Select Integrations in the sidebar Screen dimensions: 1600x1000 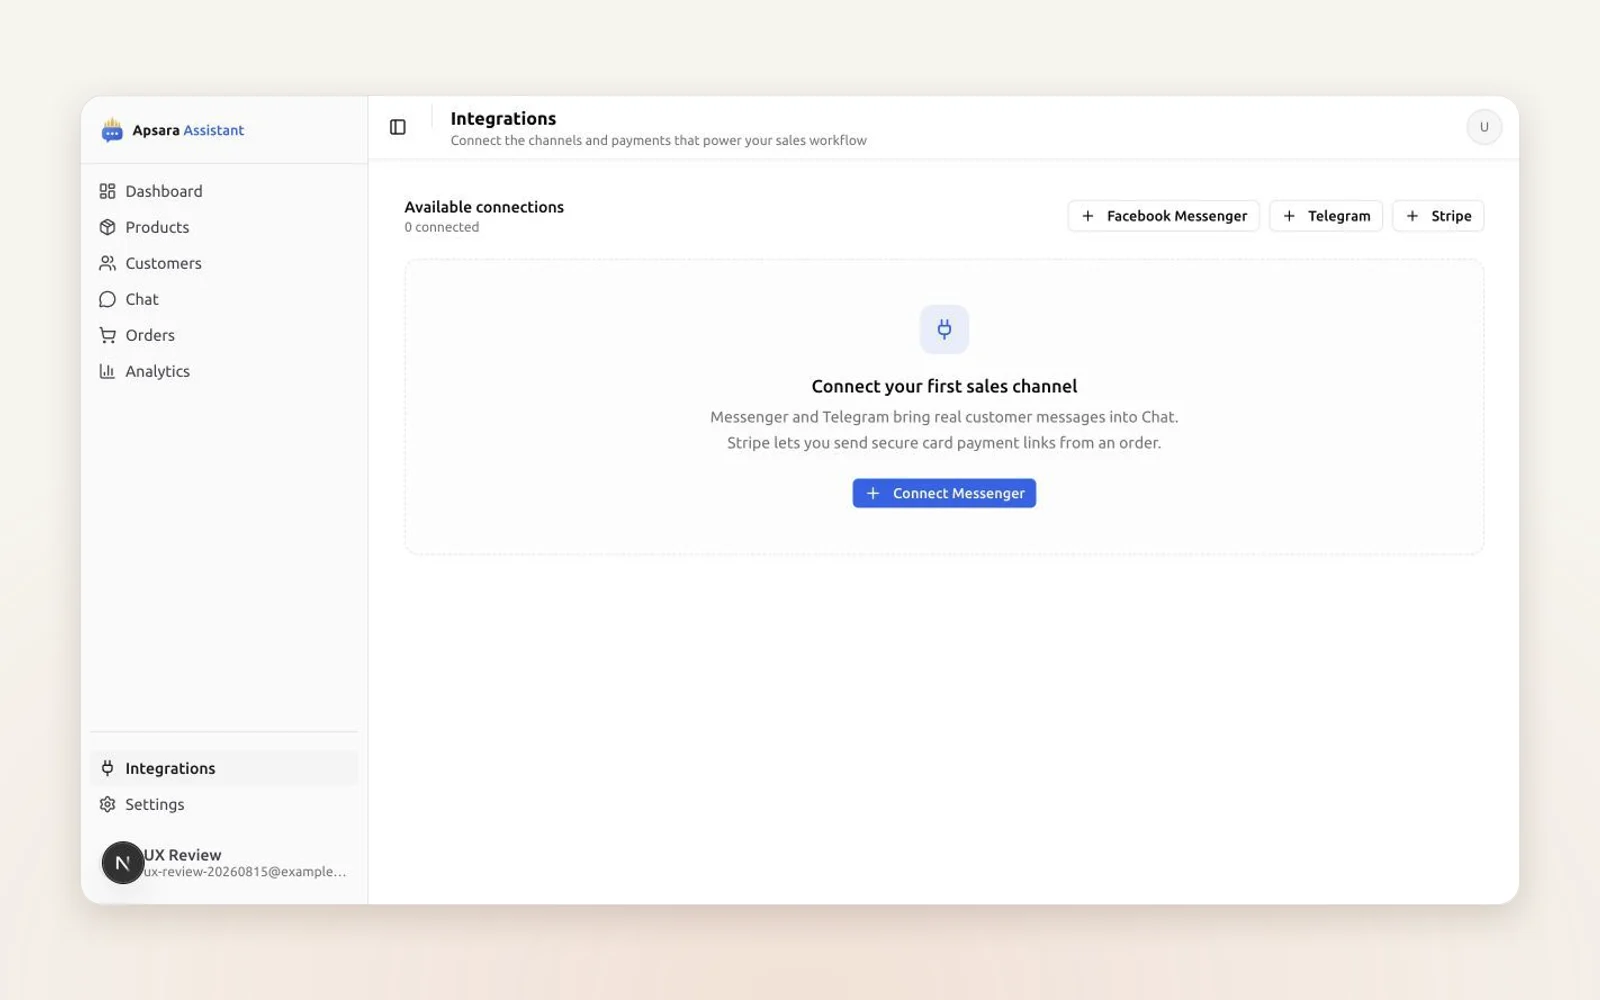pos(224,768)
